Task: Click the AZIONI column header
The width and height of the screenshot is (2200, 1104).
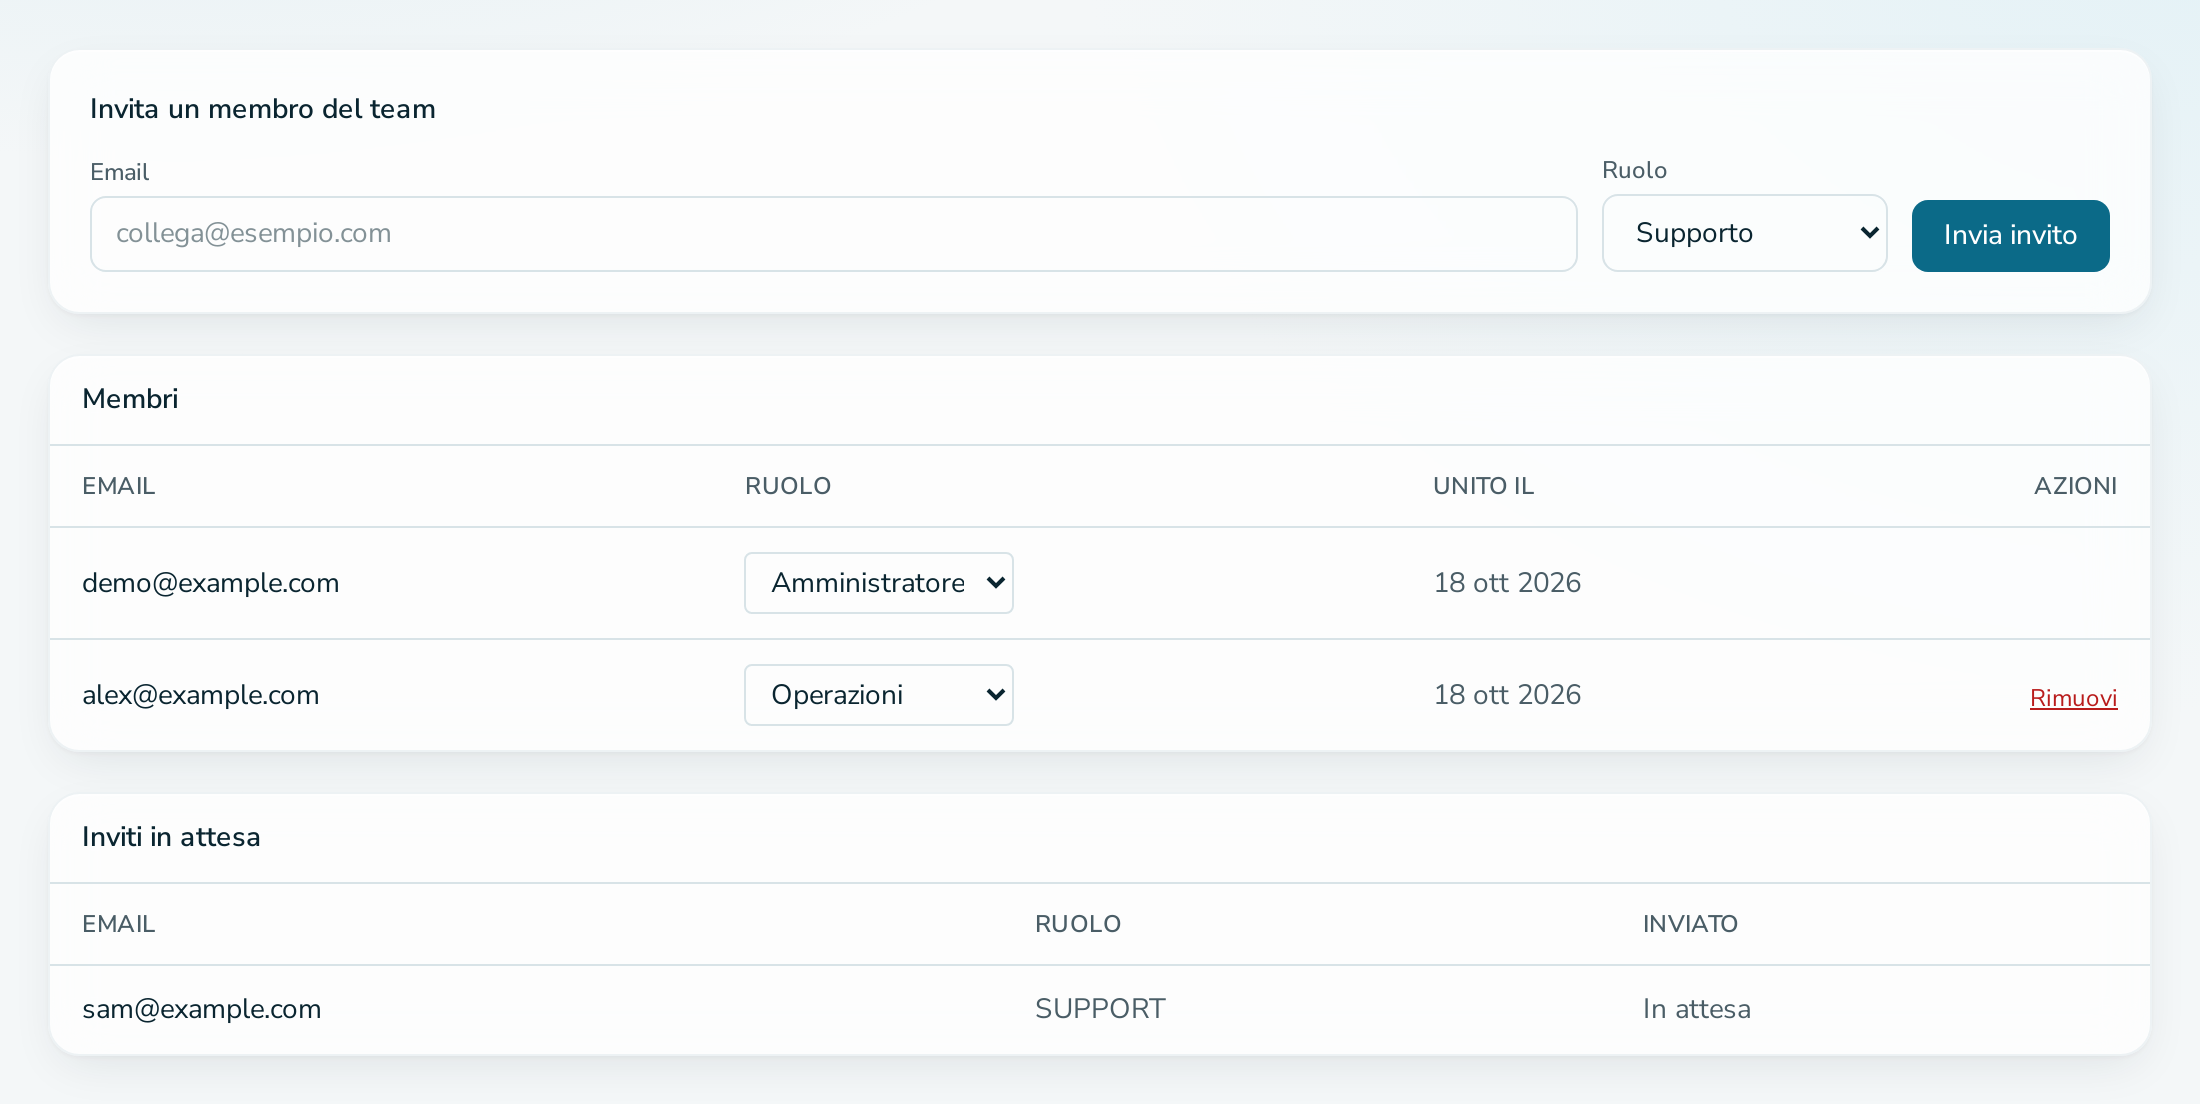Action: (2075, 486)
